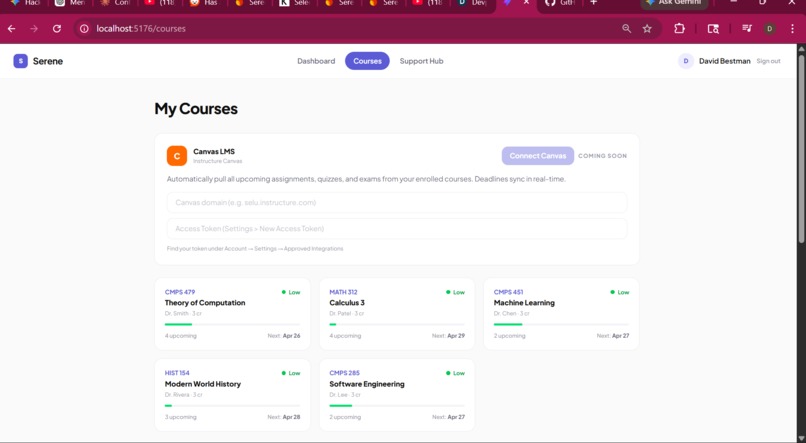Click the Machine Learning progress bar
Viewport: 806px width, 443px height.
click(x=561, y=324)
